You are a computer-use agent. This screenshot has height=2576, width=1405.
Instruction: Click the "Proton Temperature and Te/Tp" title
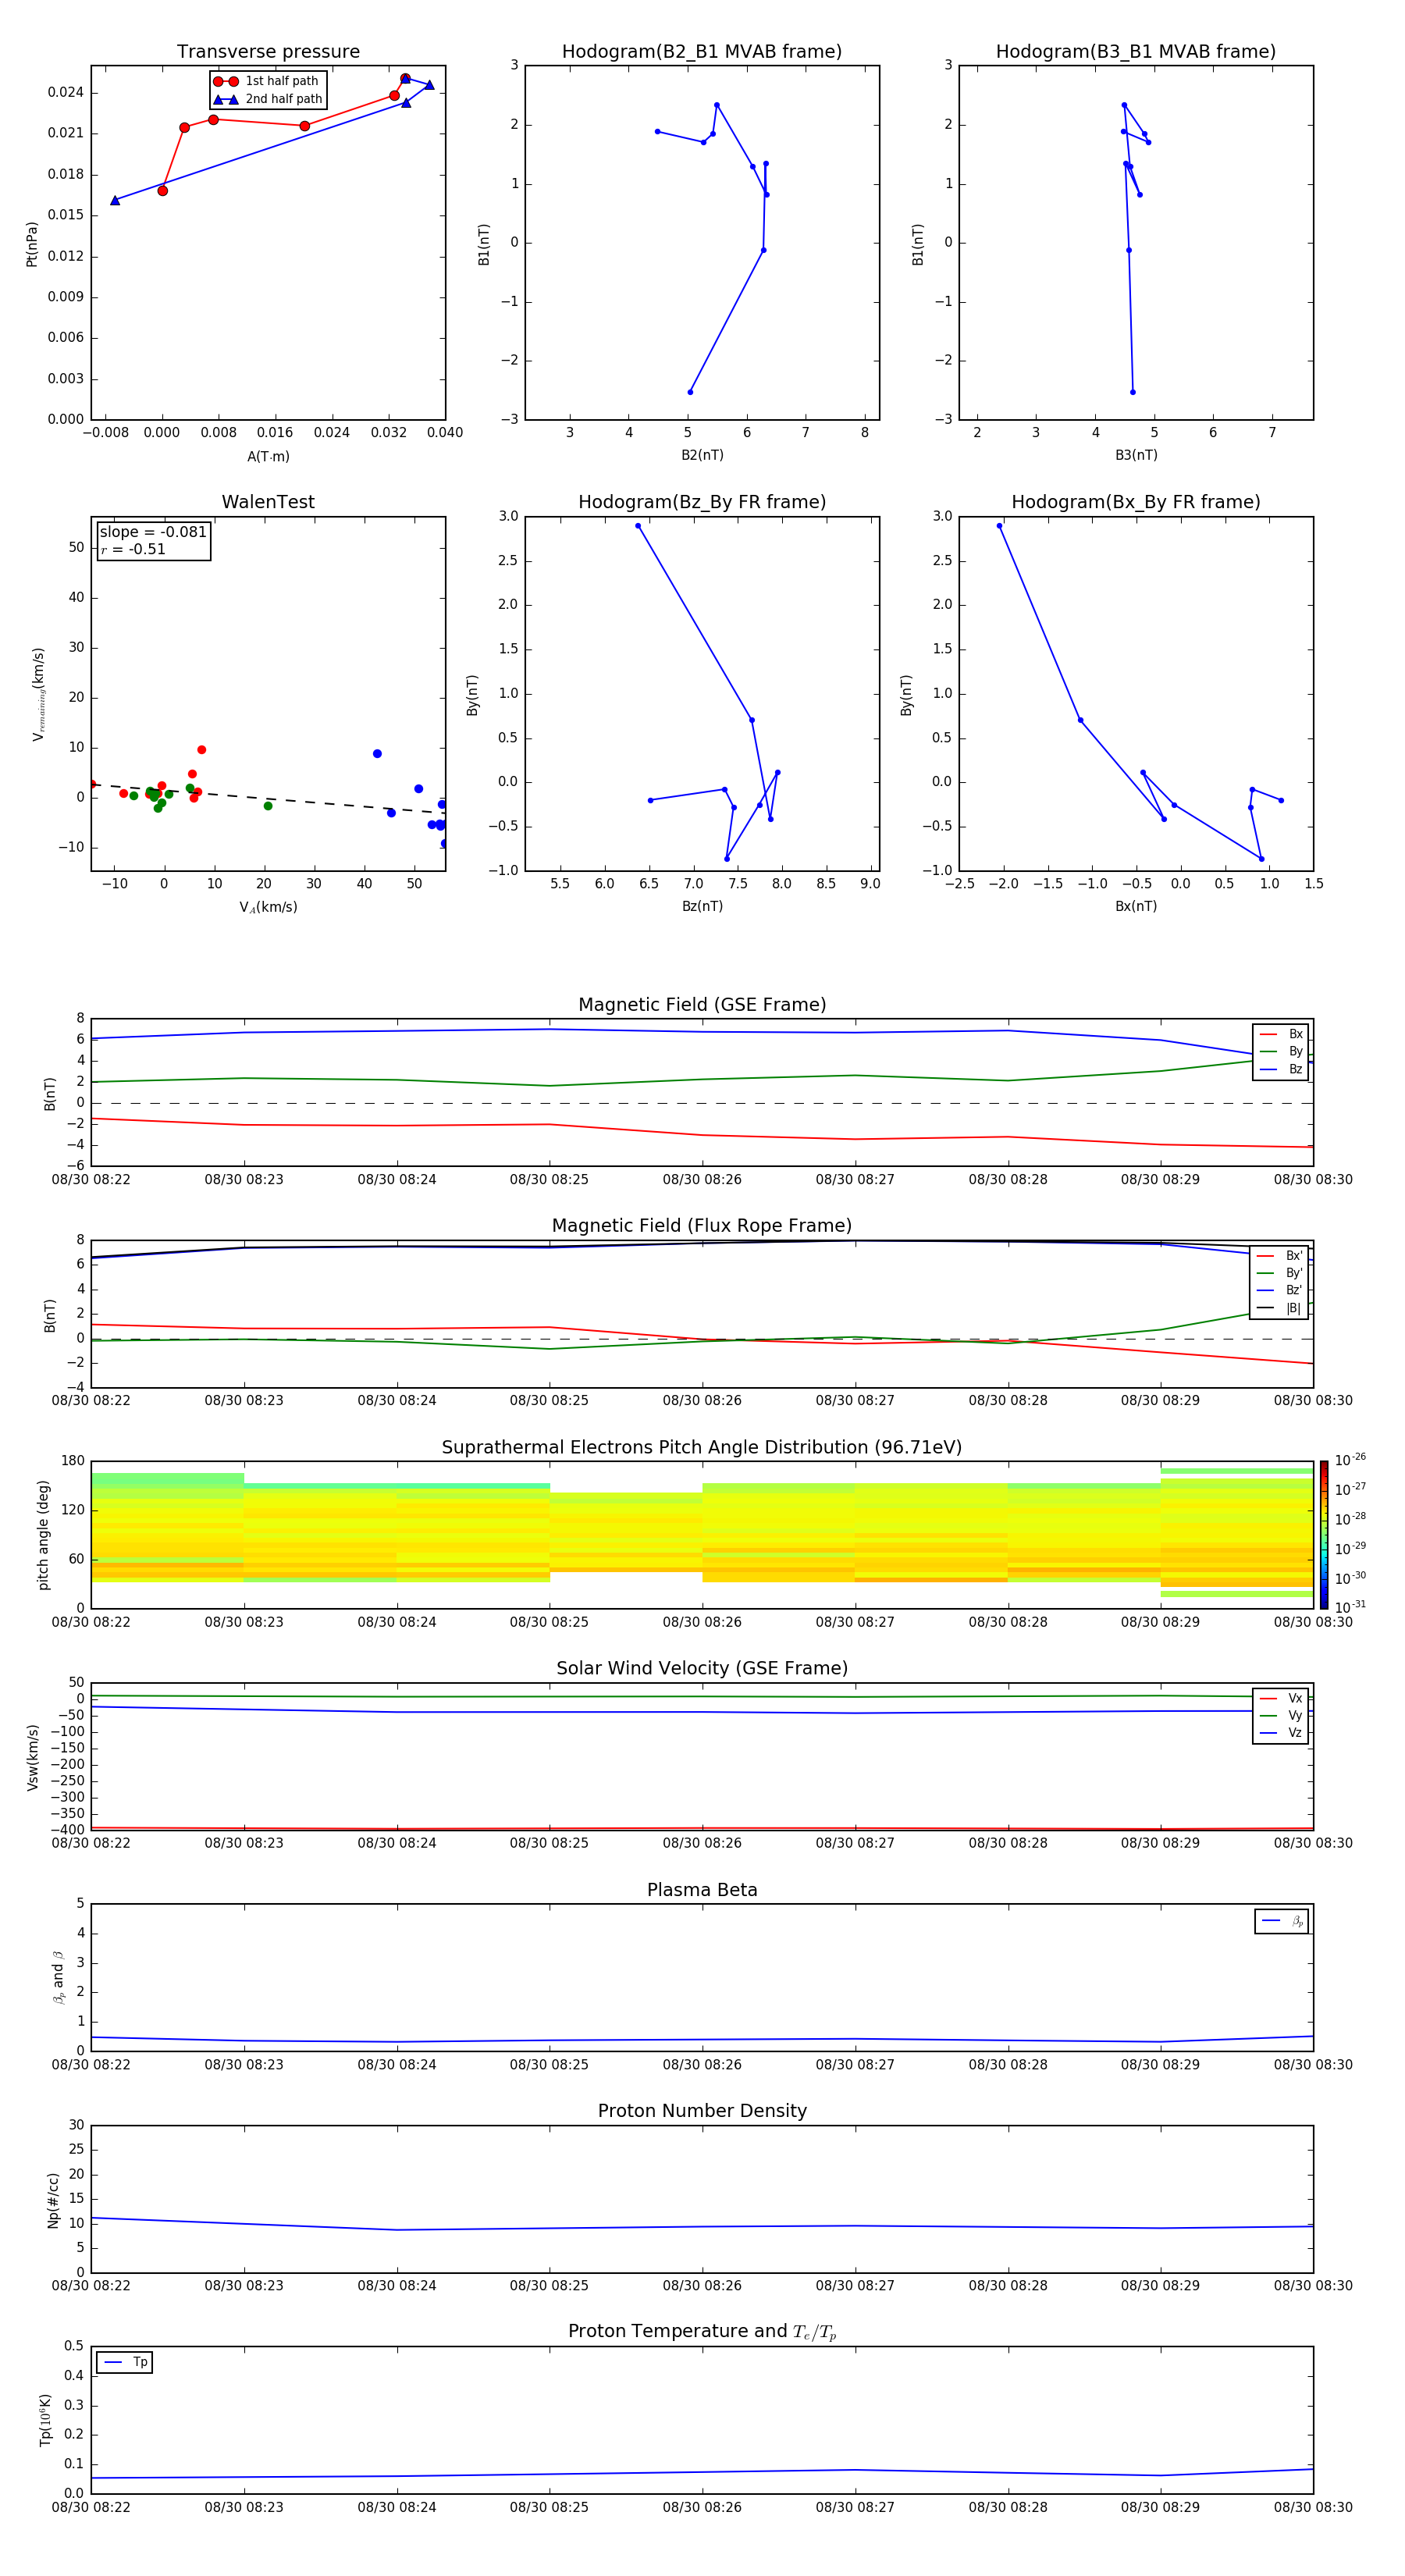click(x=702, y=2332)
